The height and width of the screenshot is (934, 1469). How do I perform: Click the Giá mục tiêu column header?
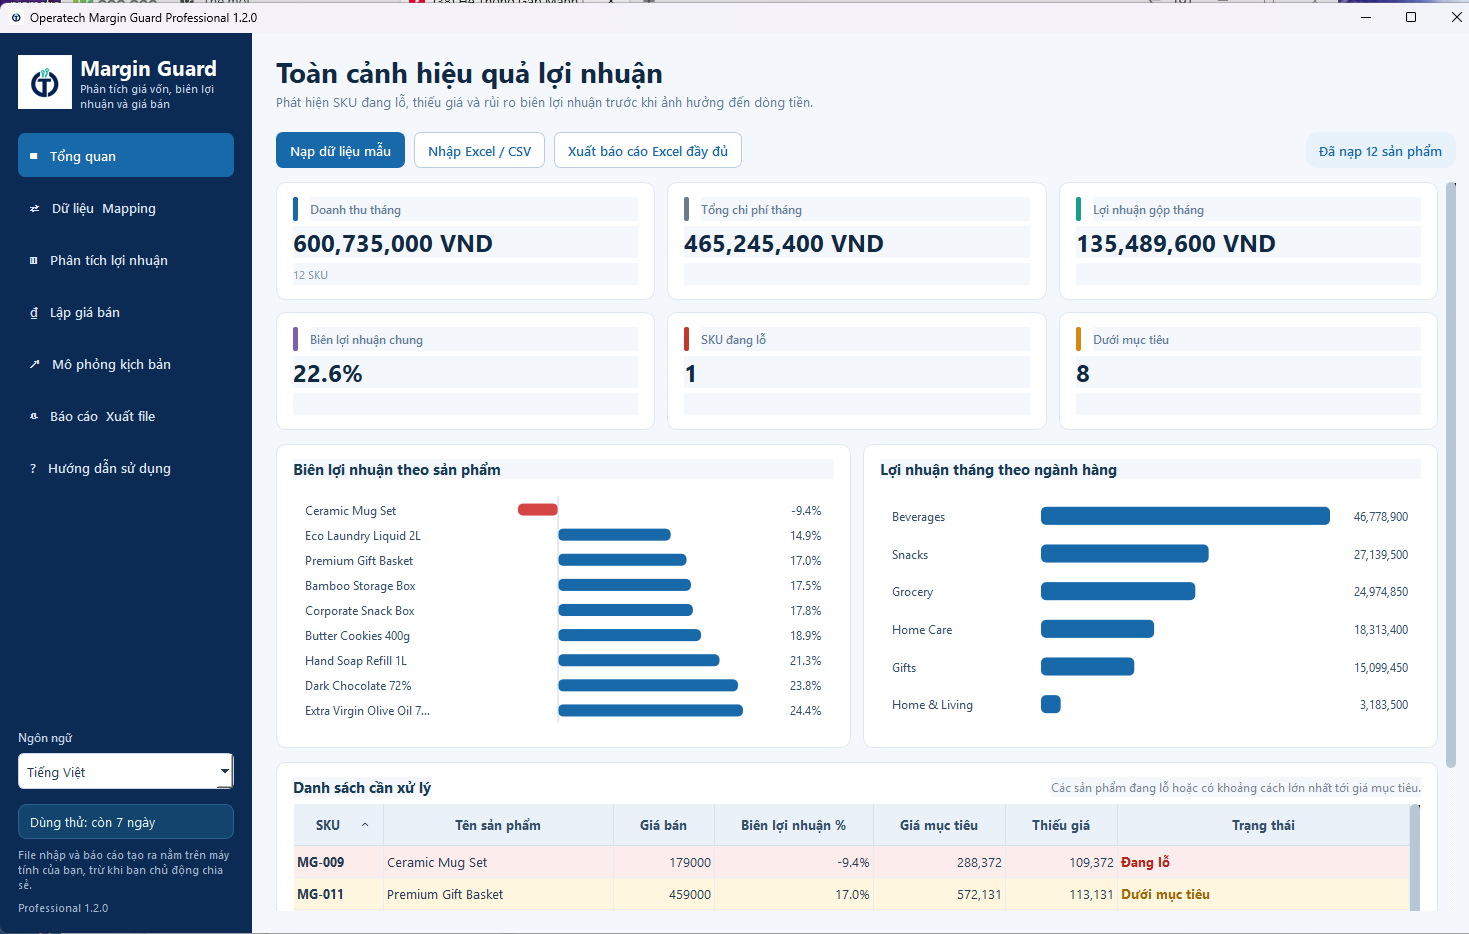[x=939, y=825]
